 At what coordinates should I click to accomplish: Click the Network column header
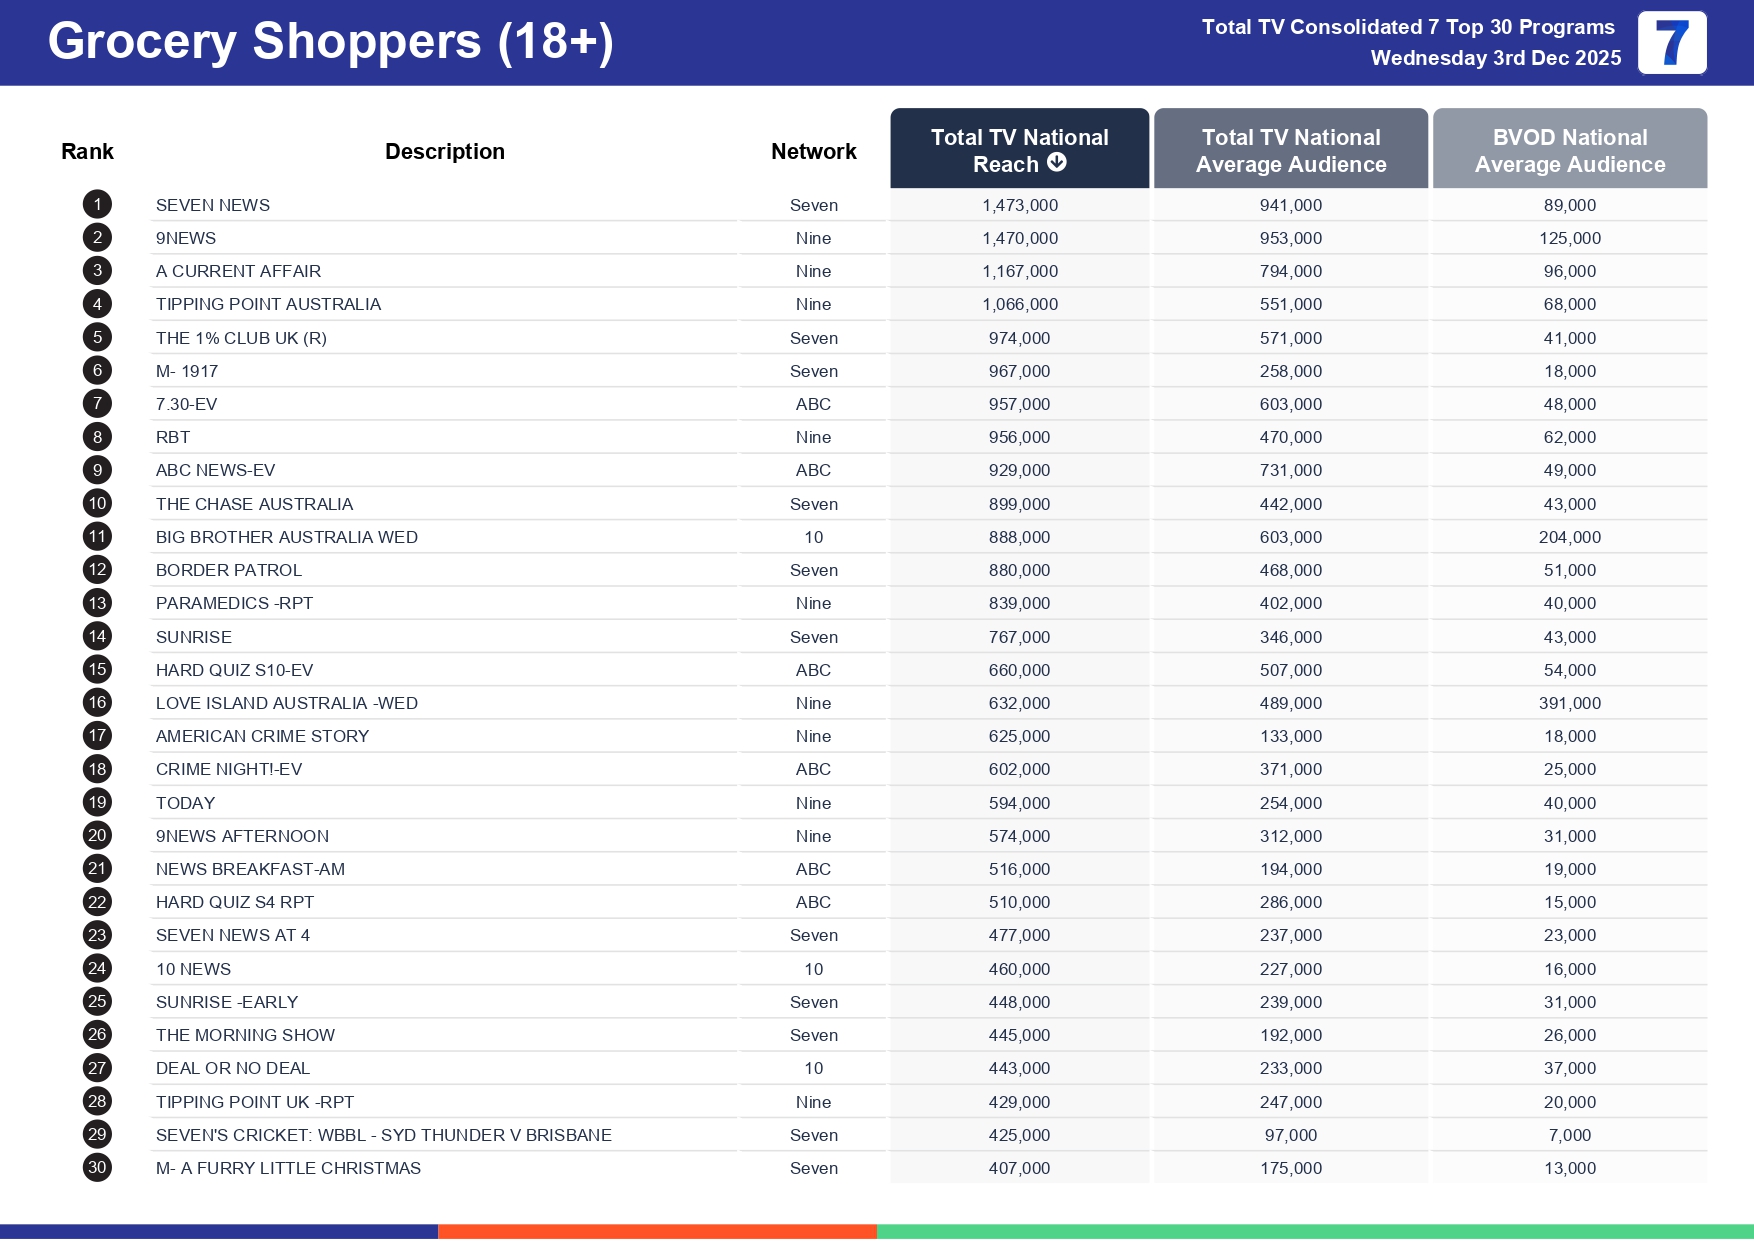pyautogui.click(x=813, y=152)
